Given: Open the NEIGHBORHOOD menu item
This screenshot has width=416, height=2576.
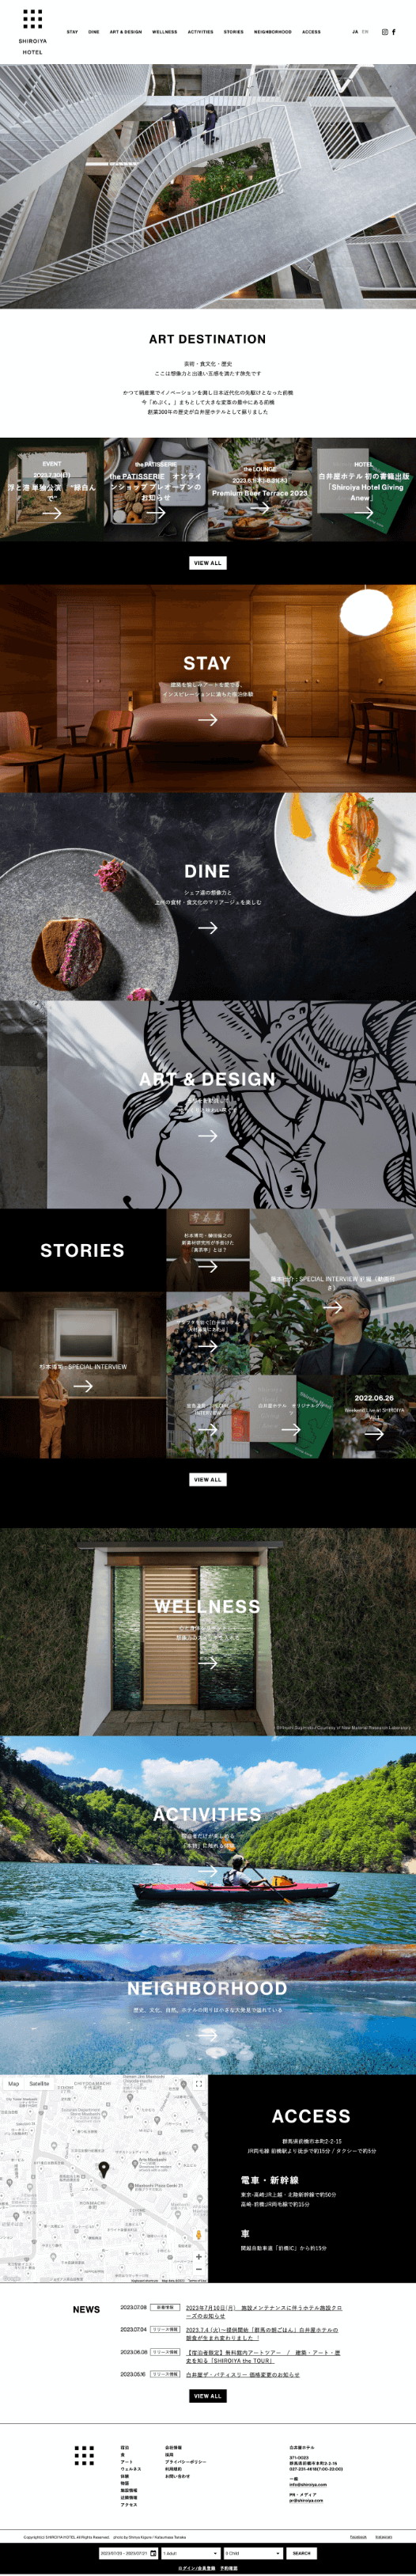Looking at the screenshot, I should tap(273, 32).
